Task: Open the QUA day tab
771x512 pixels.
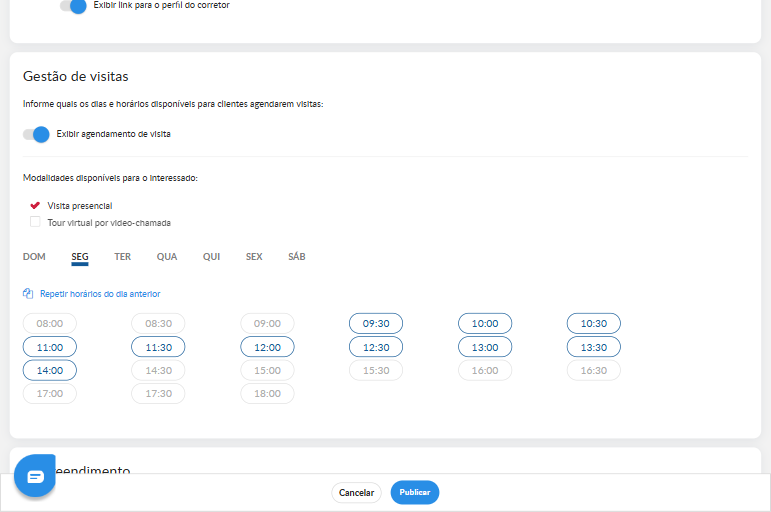Action: coord(167,257)
